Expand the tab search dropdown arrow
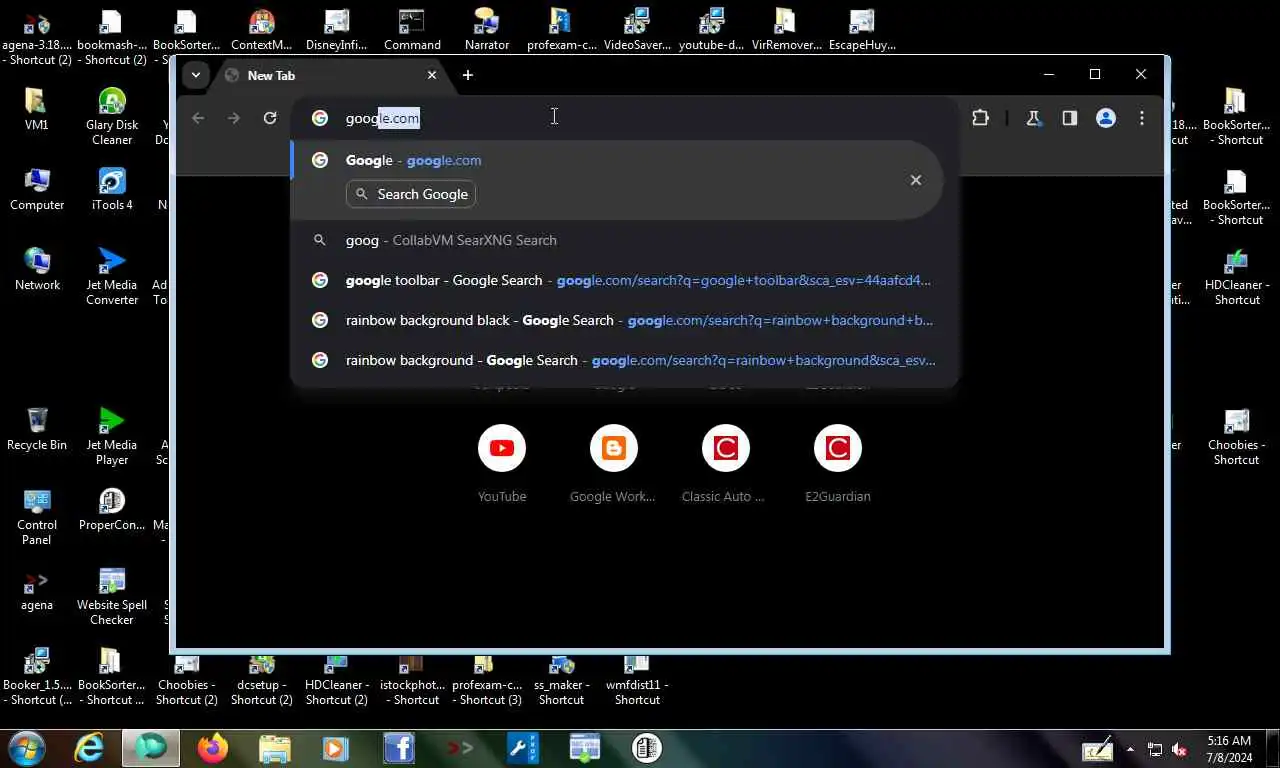 [x=196, y=75]
